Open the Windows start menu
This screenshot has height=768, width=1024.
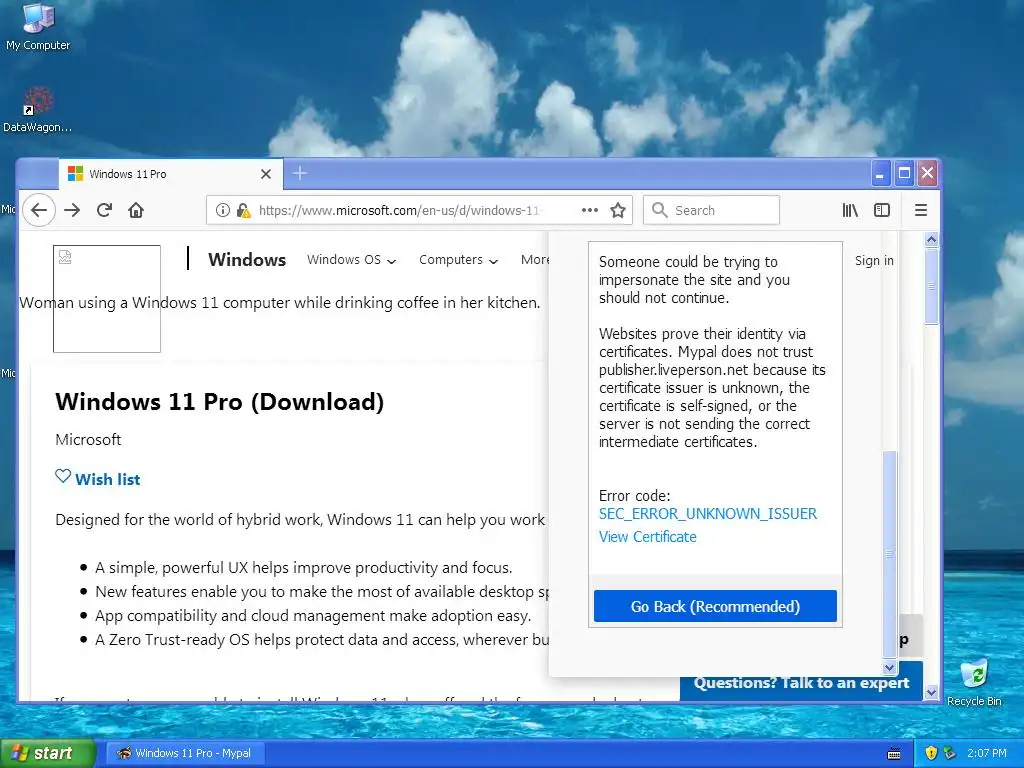[x=47, y=753]
